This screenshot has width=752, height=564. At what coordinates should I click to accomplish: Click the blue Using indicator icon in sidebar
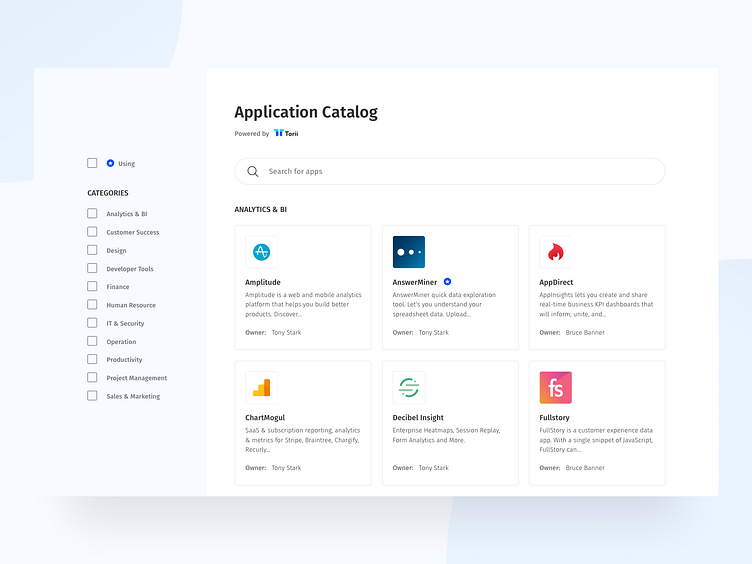click(x=110, y=163)
